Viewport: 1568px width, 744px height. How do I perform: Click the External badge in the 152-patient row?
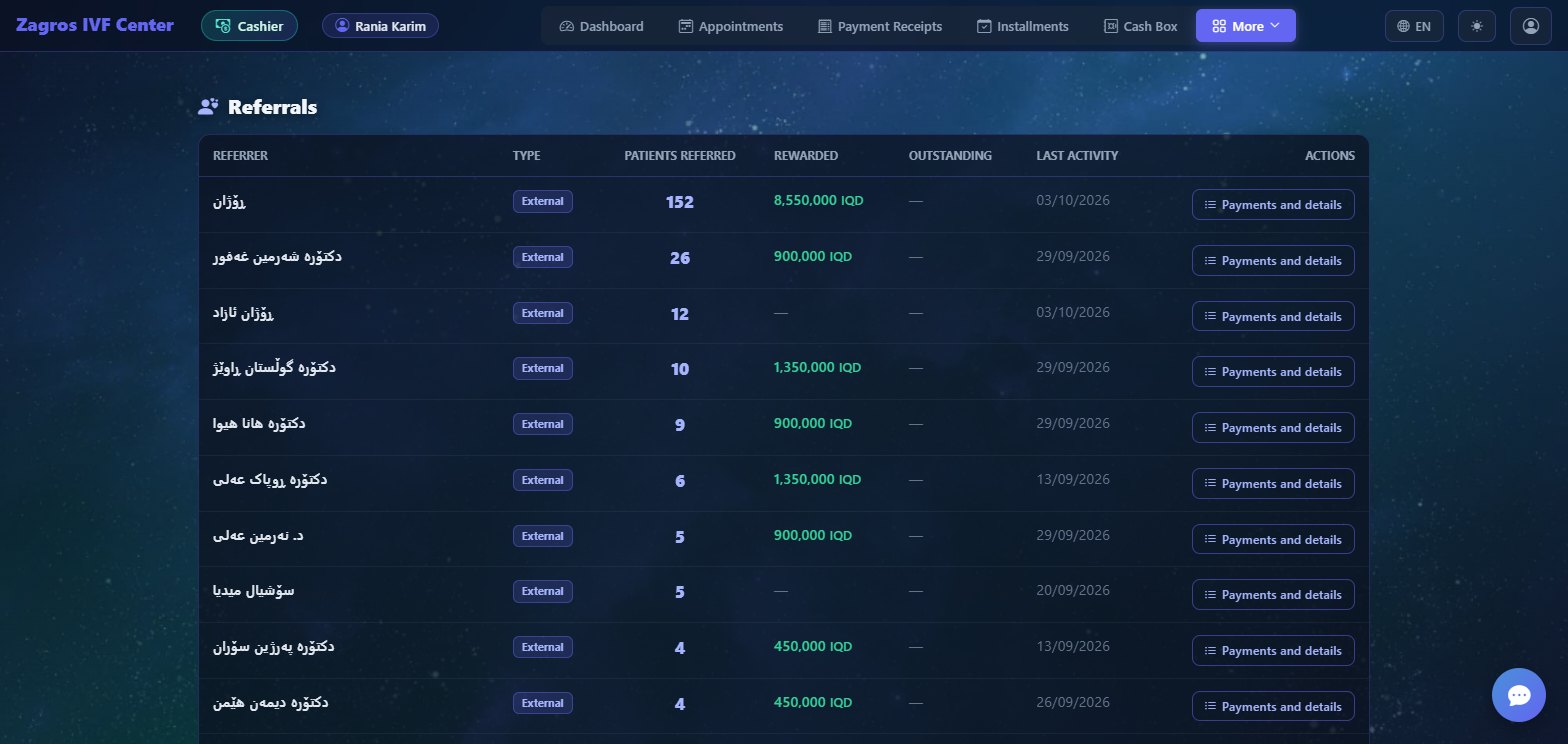pos(543,201)
